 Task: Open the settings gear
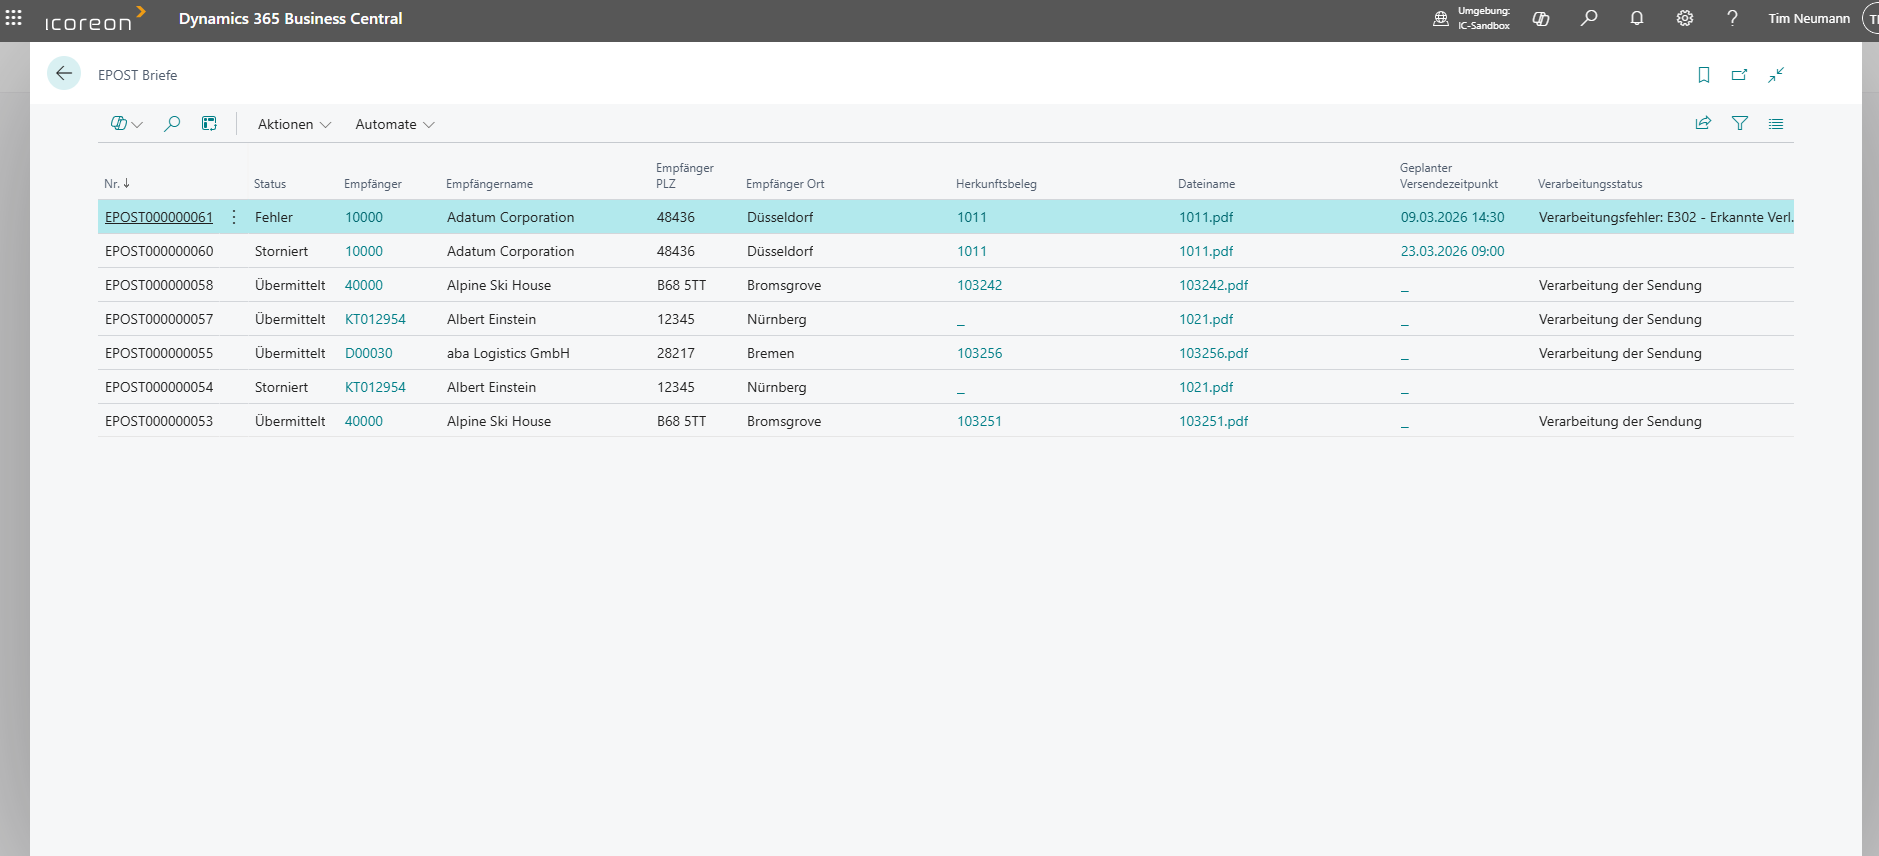pyautogui.click(x=1685, y=18)
